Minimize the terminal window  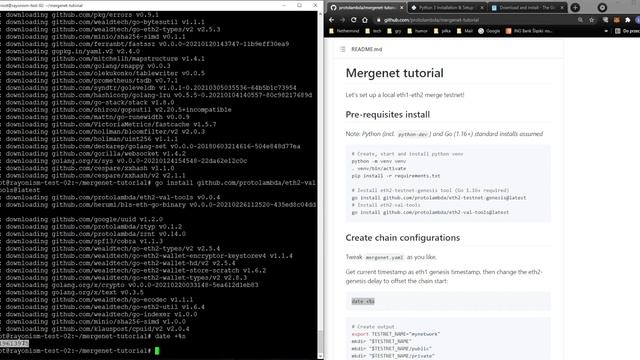(x=284, y=5)
